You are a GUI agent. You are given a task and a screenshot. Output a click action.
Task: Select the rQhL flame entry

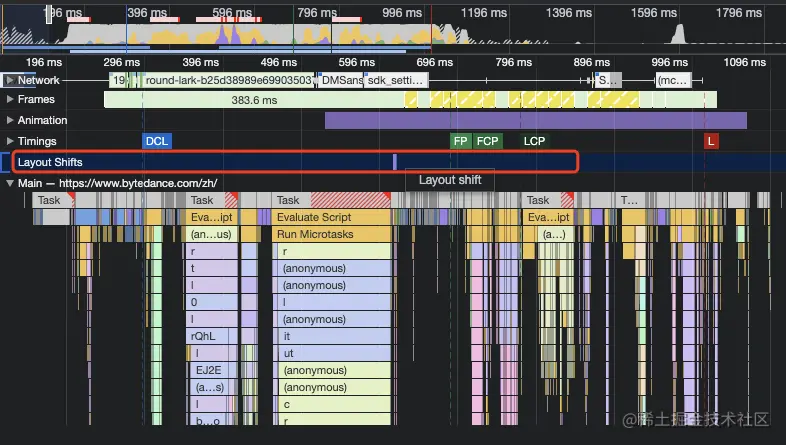(x=207, y=336)
